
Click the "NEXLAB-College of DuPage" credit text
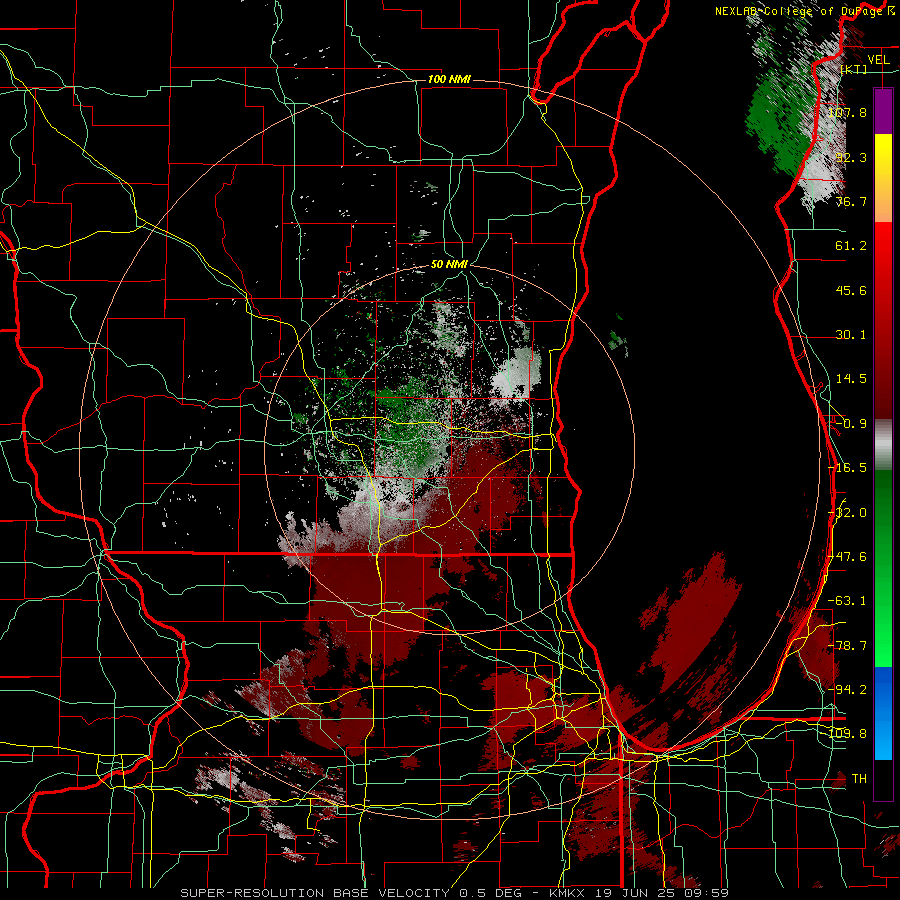tap(801, 11)
